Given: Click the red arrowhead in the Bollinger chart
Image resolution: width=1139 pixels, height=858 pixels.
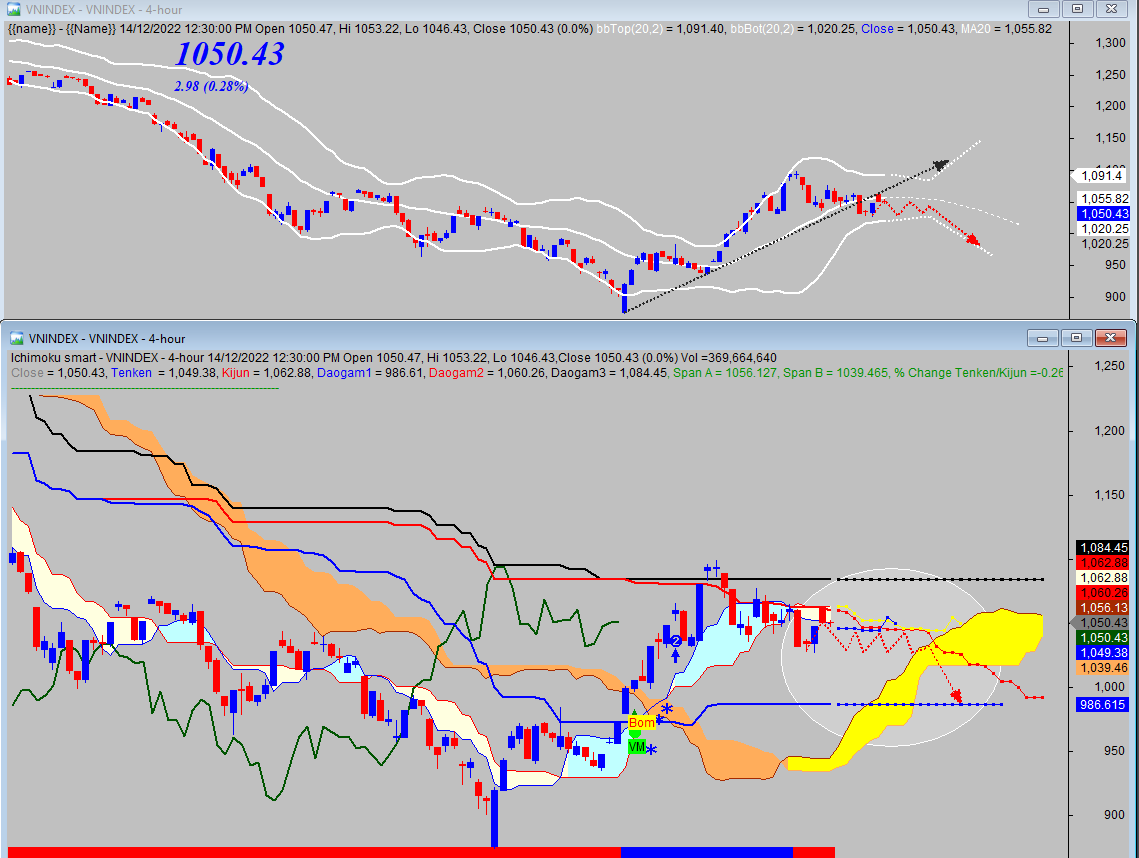Looking at the screenshot, I should point(973,240).
